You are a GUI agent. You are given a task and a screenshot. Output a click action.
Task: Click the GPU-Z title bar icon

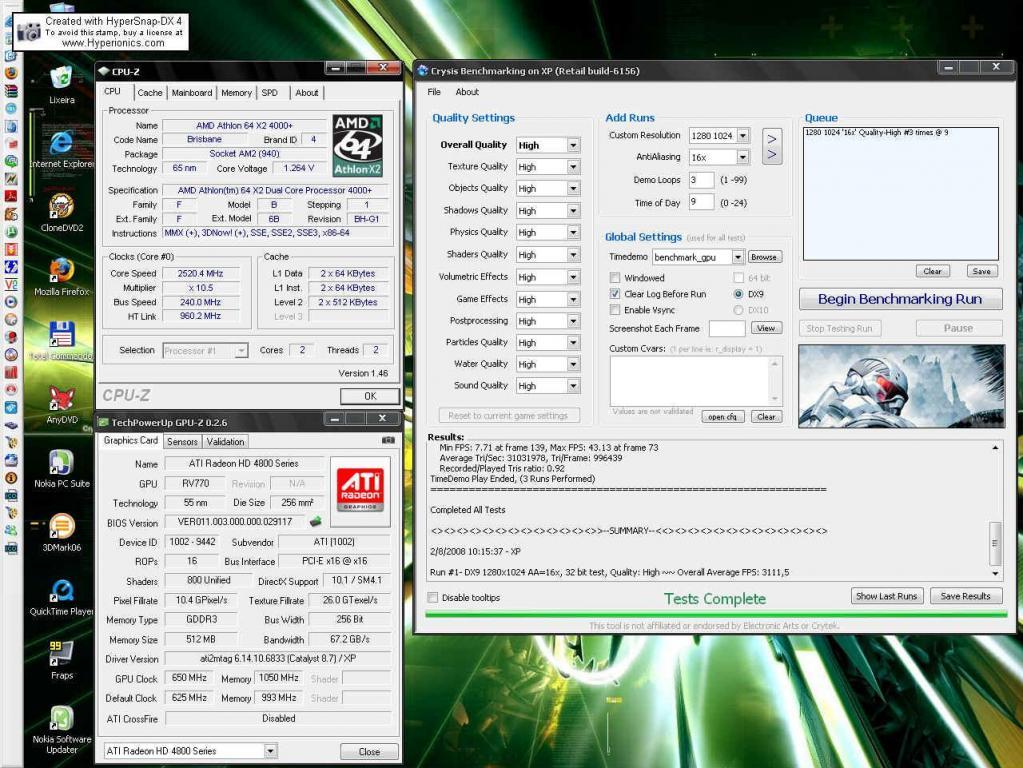tap(103, 422)
